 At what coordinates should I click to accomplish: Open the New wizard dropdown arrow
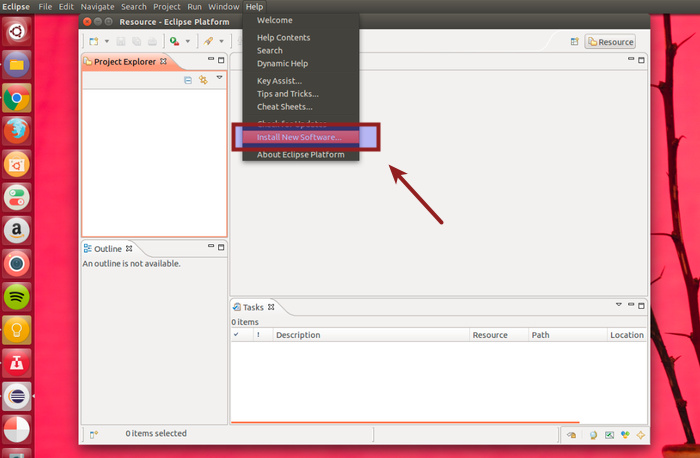[107, 42]
